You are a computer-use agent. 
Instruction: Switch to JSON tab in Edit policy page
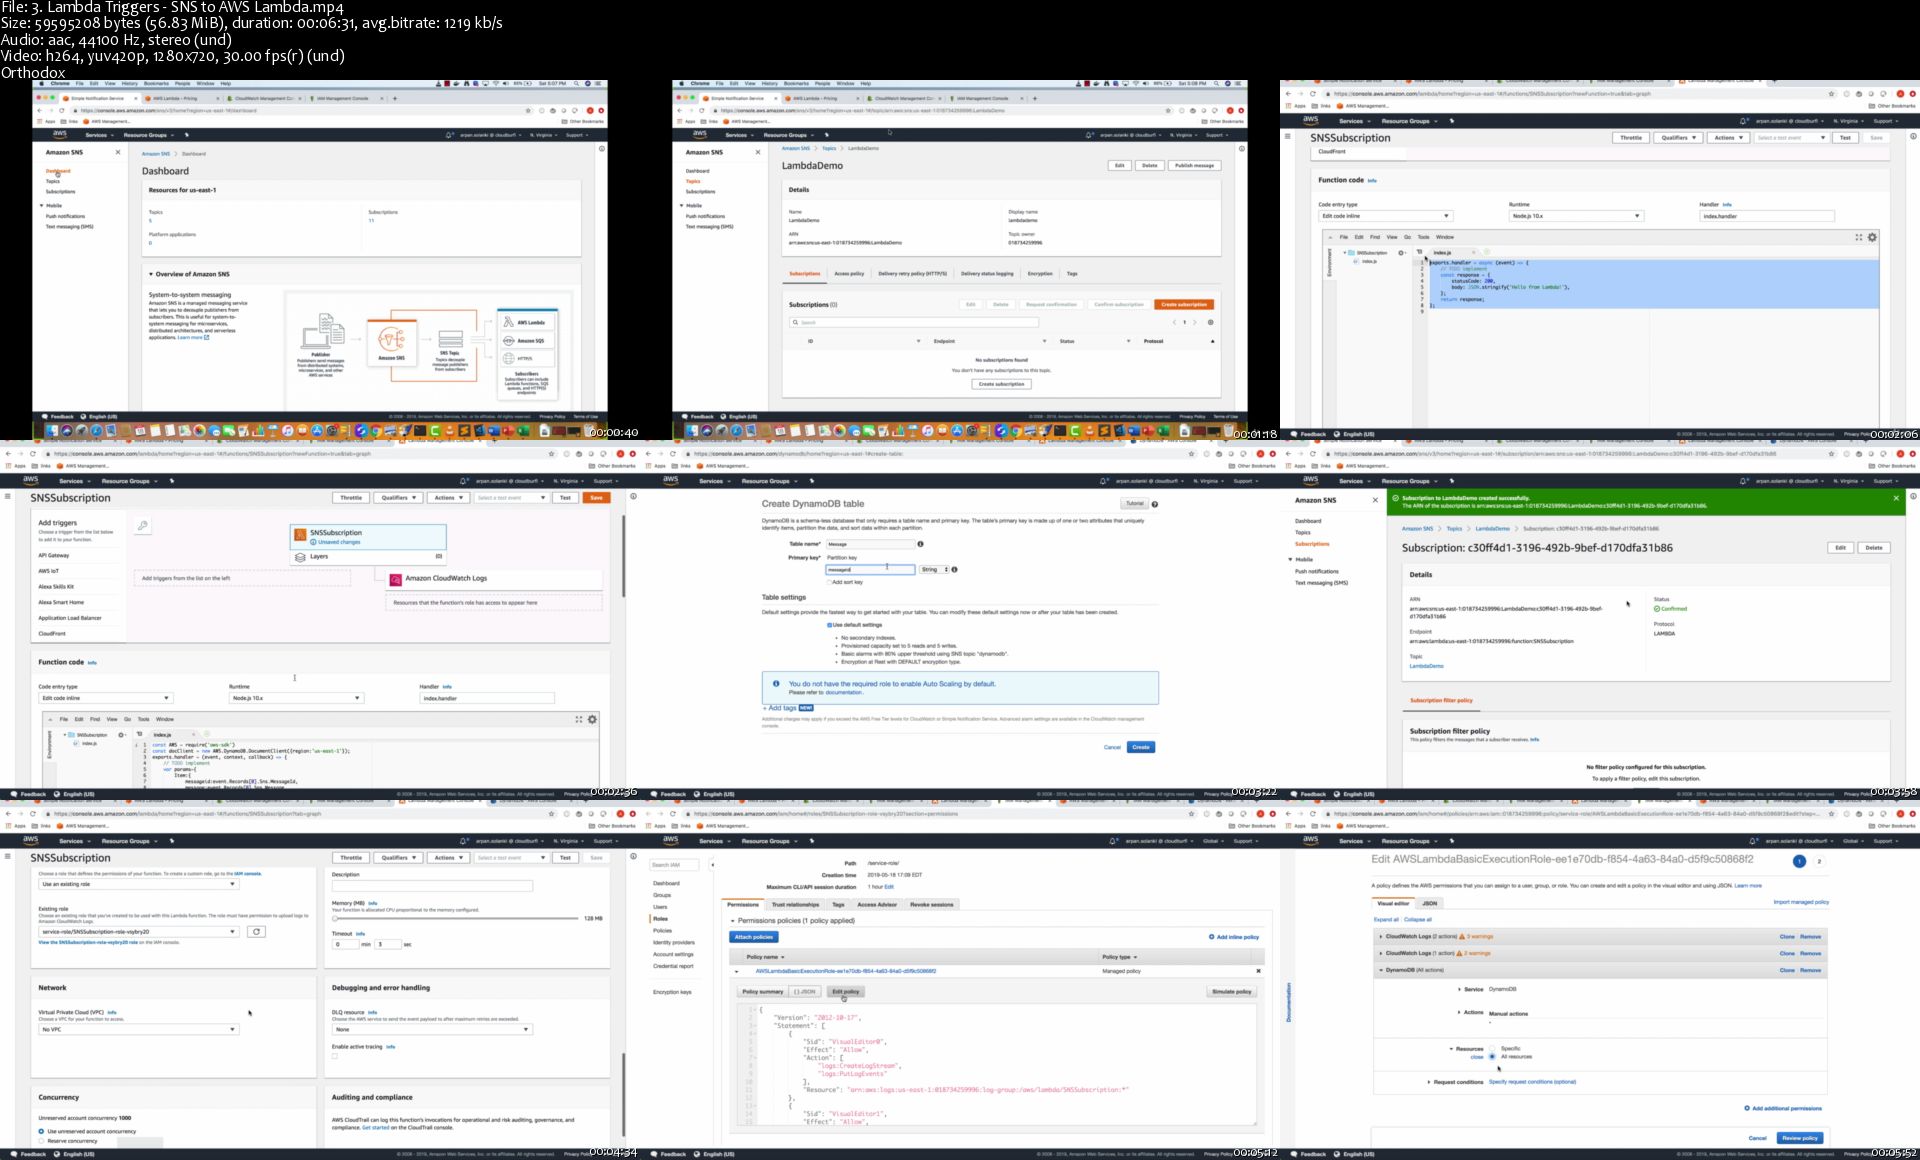coord(1430,903)
